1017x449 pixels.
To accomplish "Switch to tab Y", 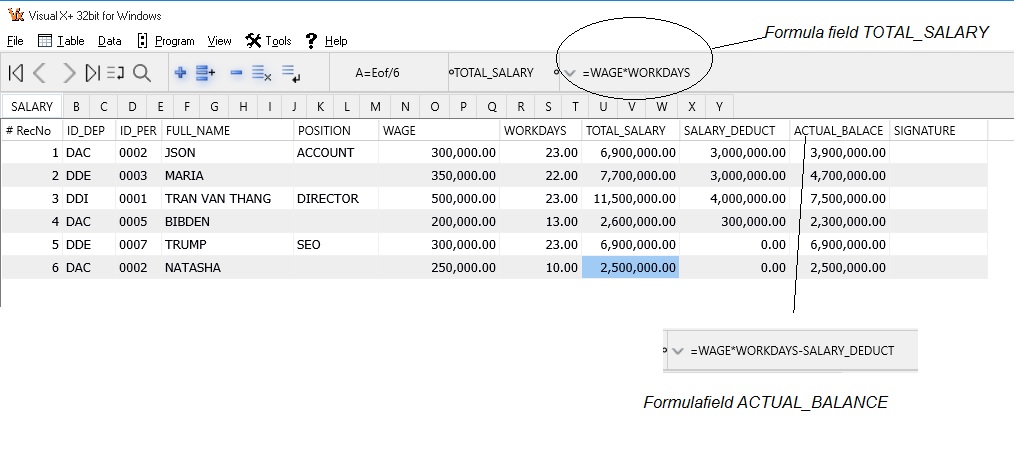I will [x=719, y=106].
